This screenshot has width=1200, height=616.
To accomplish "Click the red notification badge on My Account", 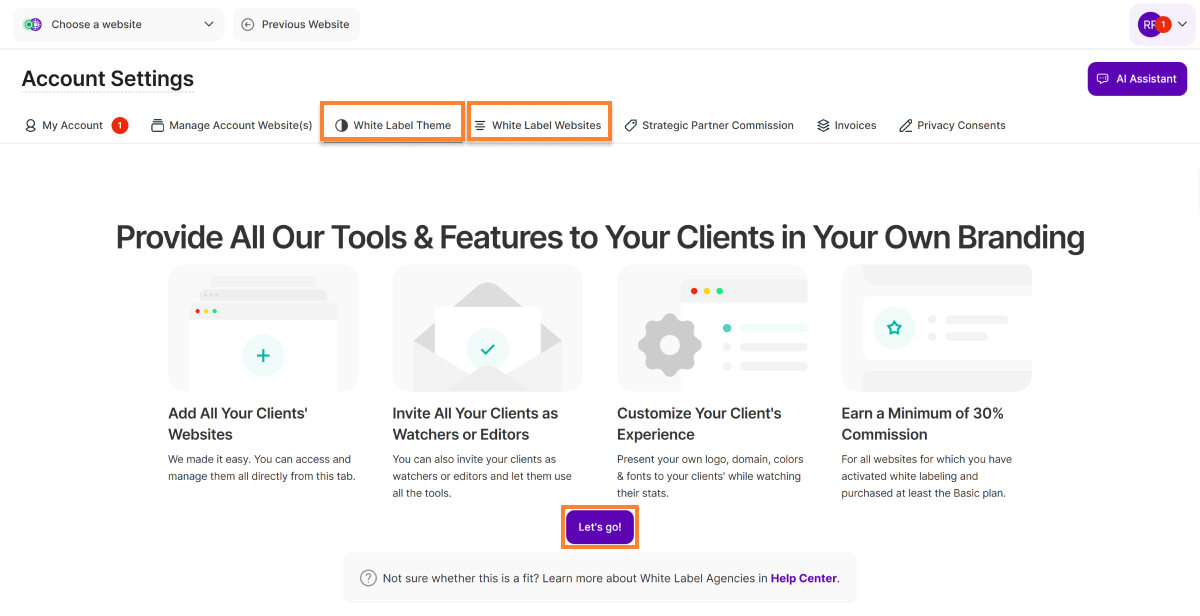I will click(x=120, y=125).
